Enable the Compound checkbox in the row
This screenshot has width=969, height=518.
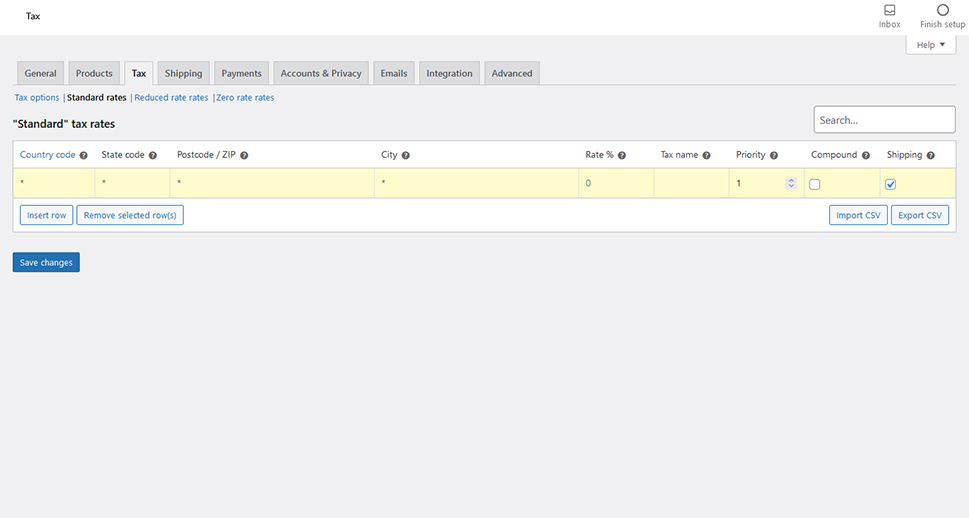coord(815,184)
